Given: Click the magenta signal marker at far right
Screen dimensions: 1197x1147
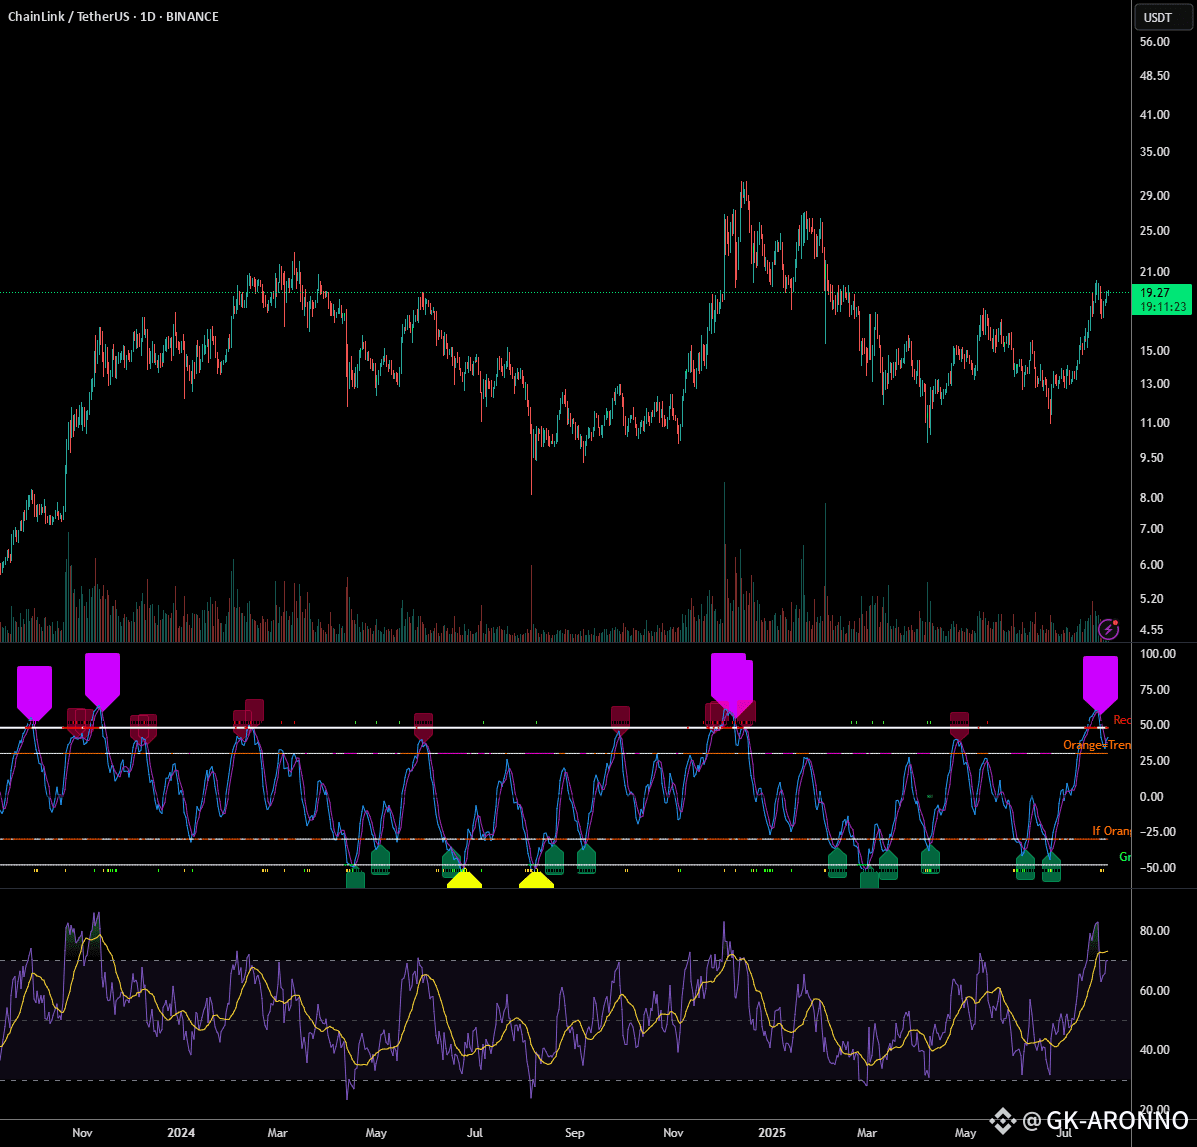Looking at the screenshot, I should (1100, 684).
